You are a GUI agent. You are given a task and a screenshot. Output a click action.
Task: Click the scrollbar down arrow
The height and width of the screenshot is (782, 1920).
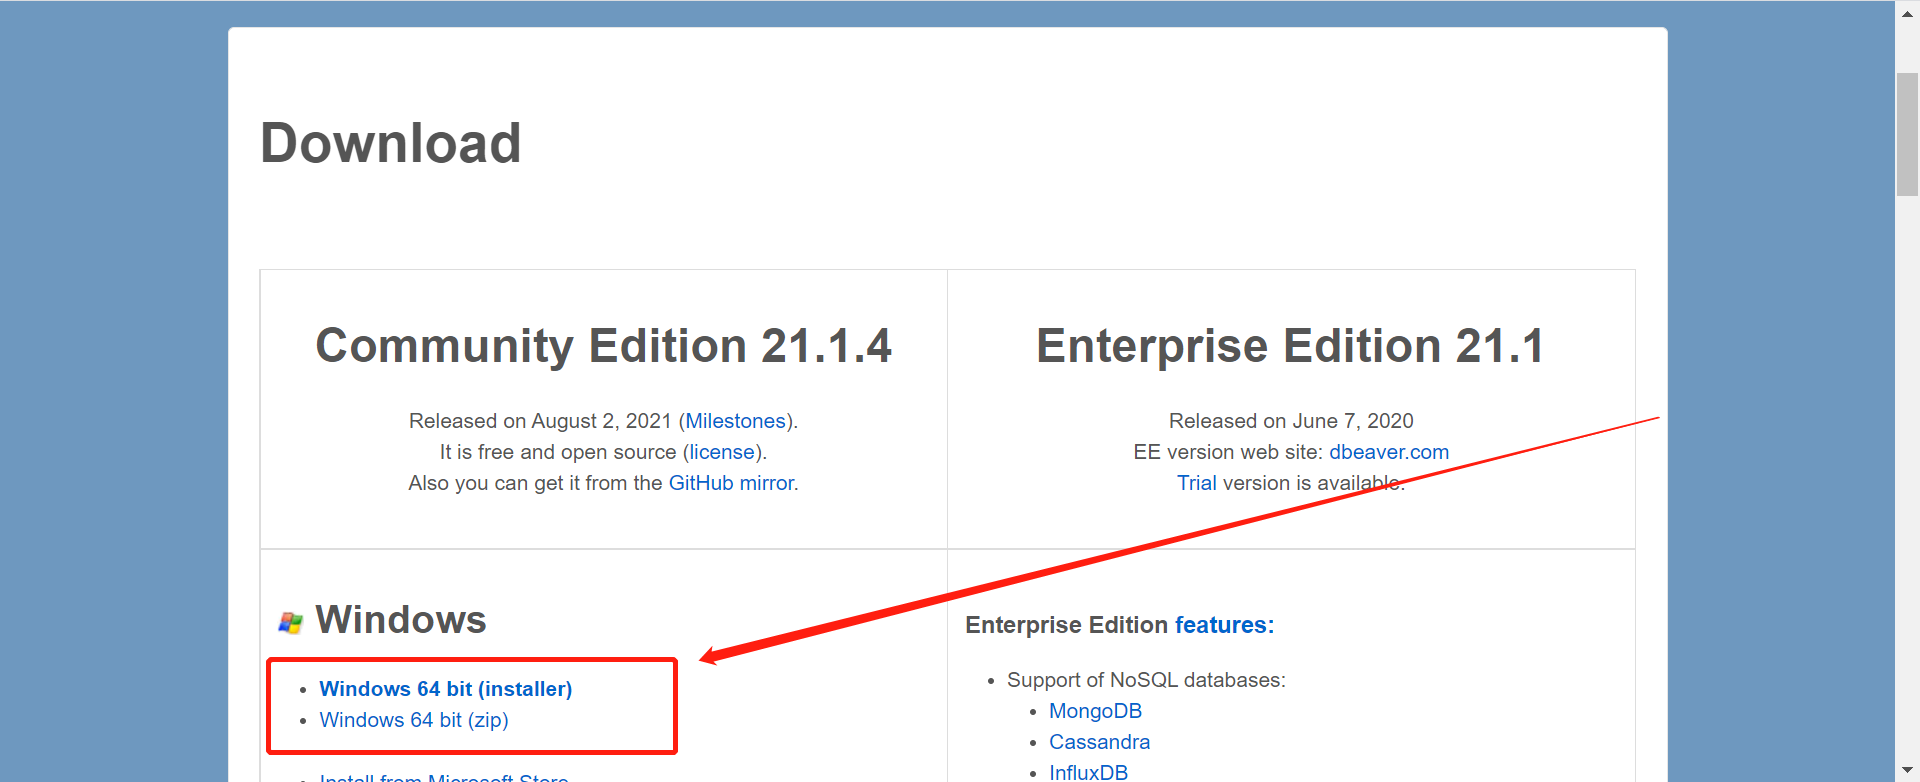(x=1907, y=771)
